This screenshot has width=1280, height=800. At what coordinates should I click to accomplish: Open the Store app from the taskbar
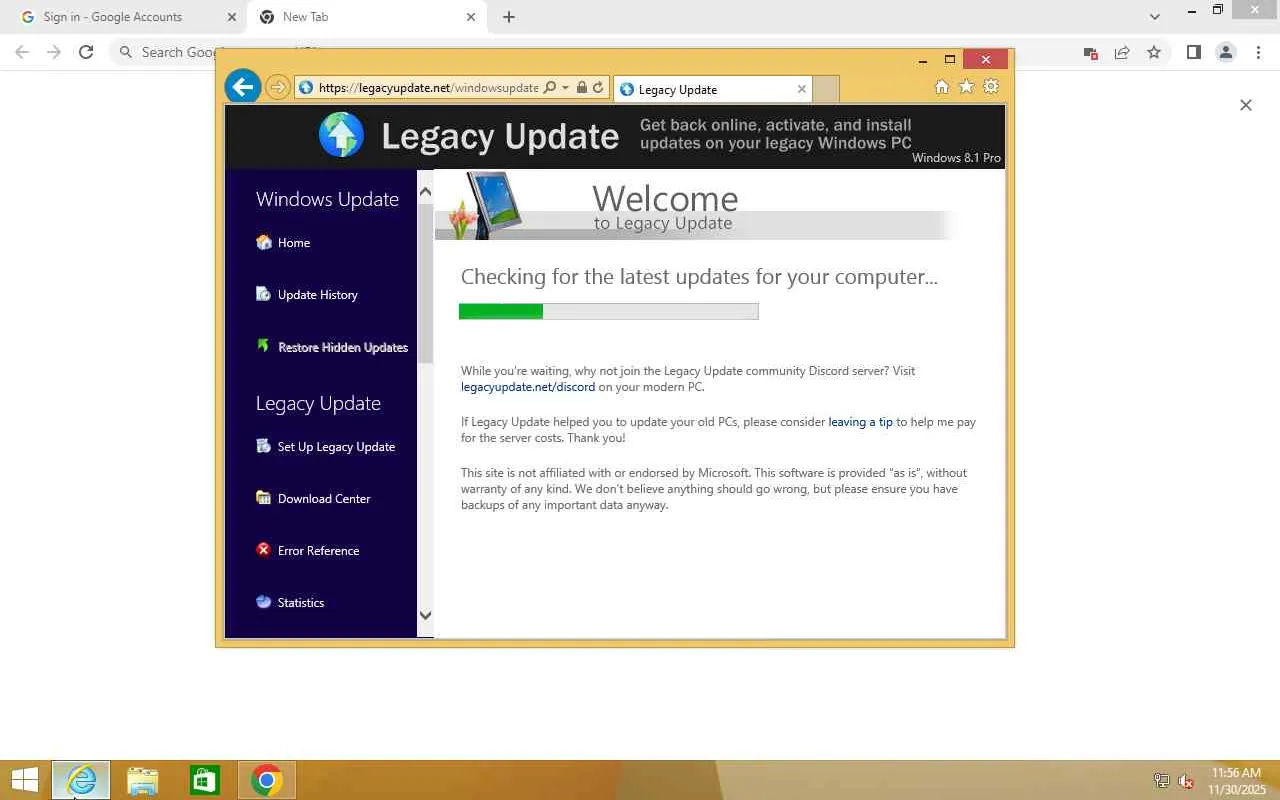[205, 780]
